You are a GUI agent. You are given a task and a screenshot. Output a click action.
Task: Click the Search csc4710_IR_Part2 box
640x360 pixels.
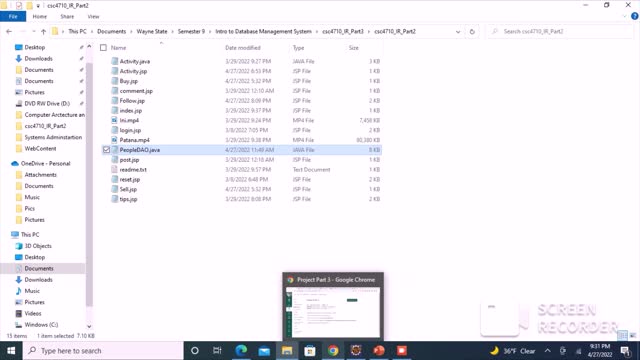(x=559, y=31)
